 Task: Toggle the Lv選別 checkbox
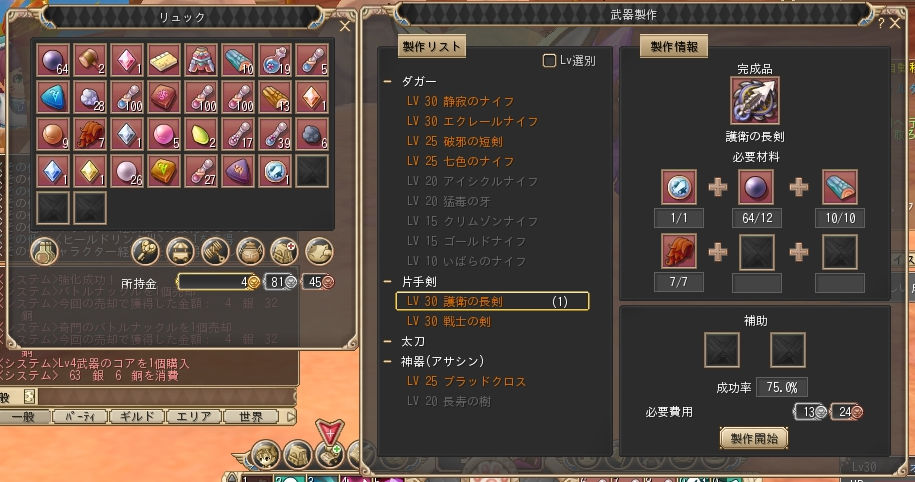coord(549,60)
